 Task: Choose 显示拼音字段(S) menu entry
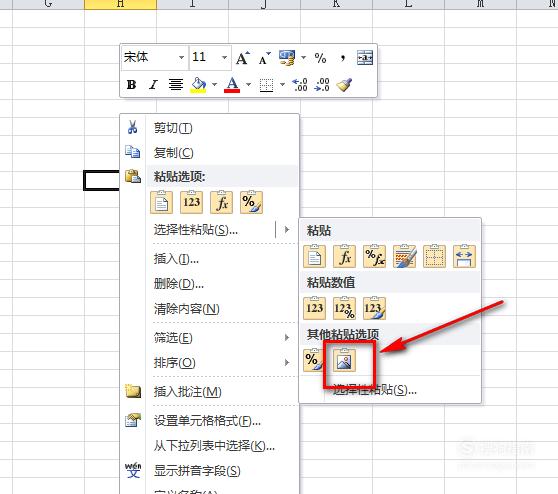pyautogui.click(x=209, y=471)
